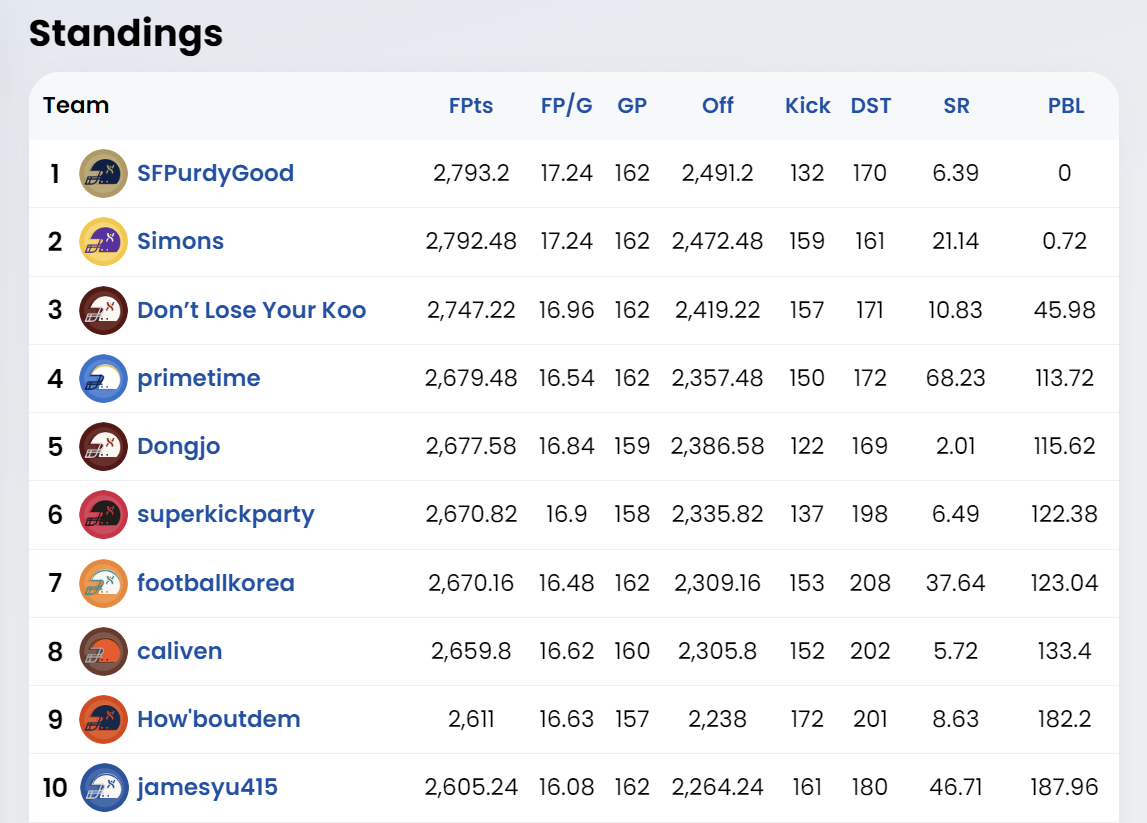
Task: Sort standings by SR column
Action: [956, 106]
